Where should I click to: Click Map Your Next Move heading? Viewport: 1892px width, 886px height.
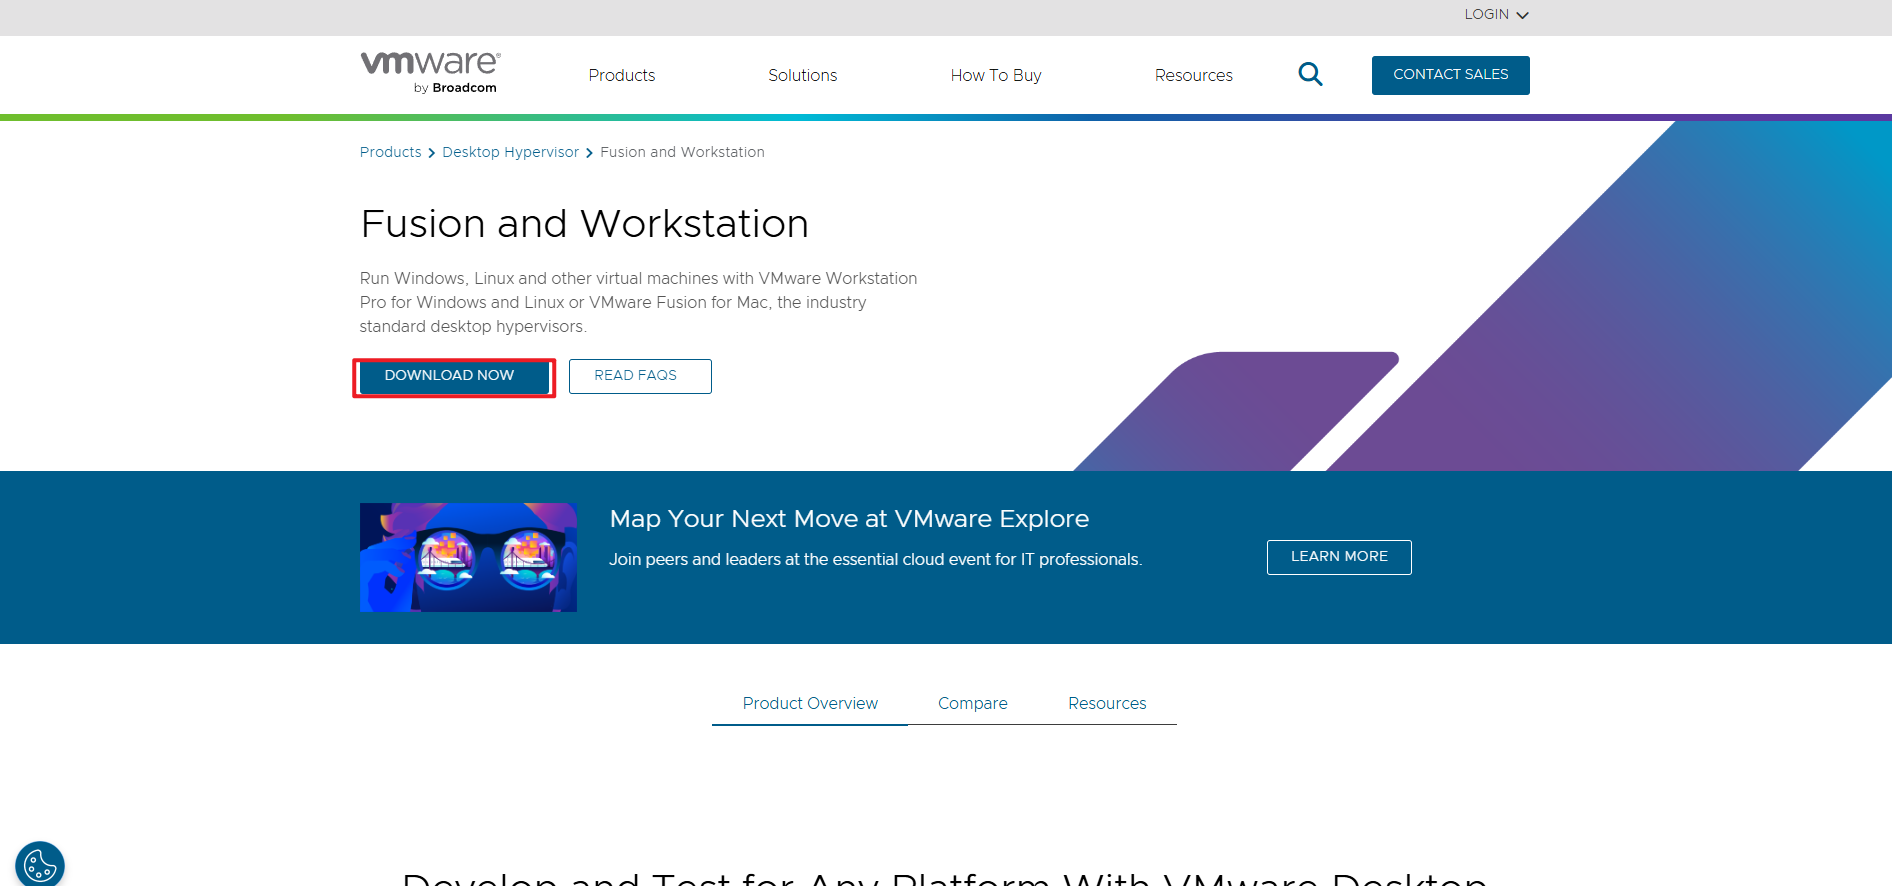(849, 519)
